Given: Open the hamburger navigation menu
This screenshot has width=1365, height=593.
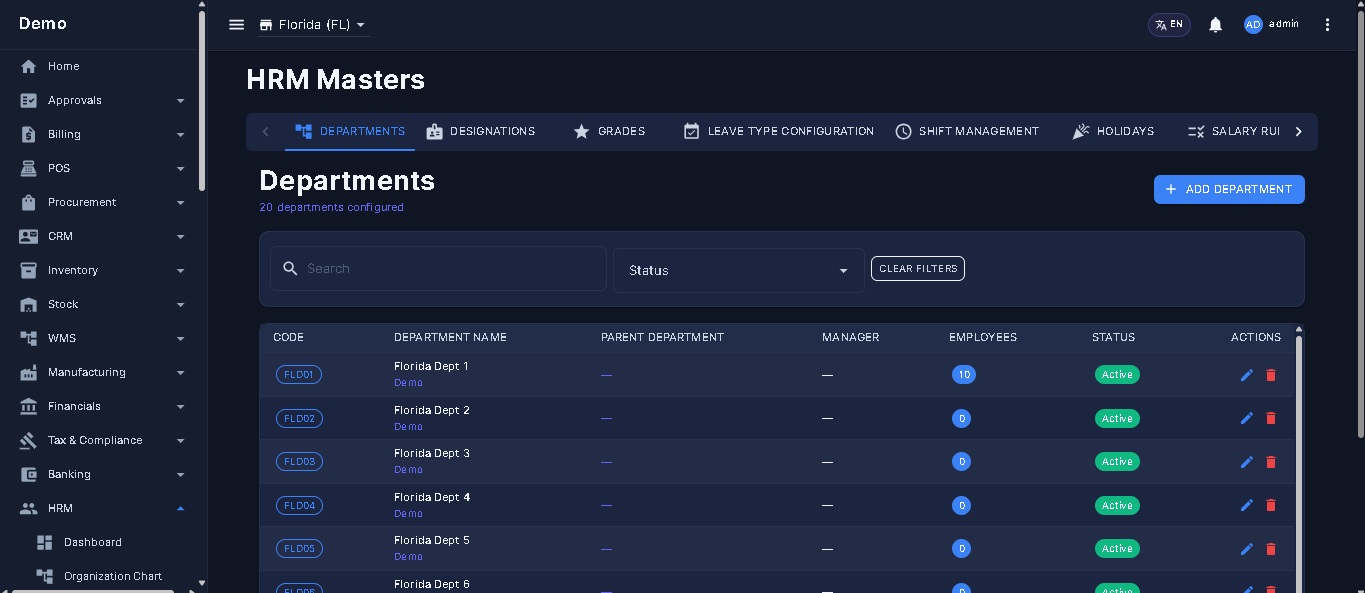Looking at the screenshot, I should tap(237, 25).
